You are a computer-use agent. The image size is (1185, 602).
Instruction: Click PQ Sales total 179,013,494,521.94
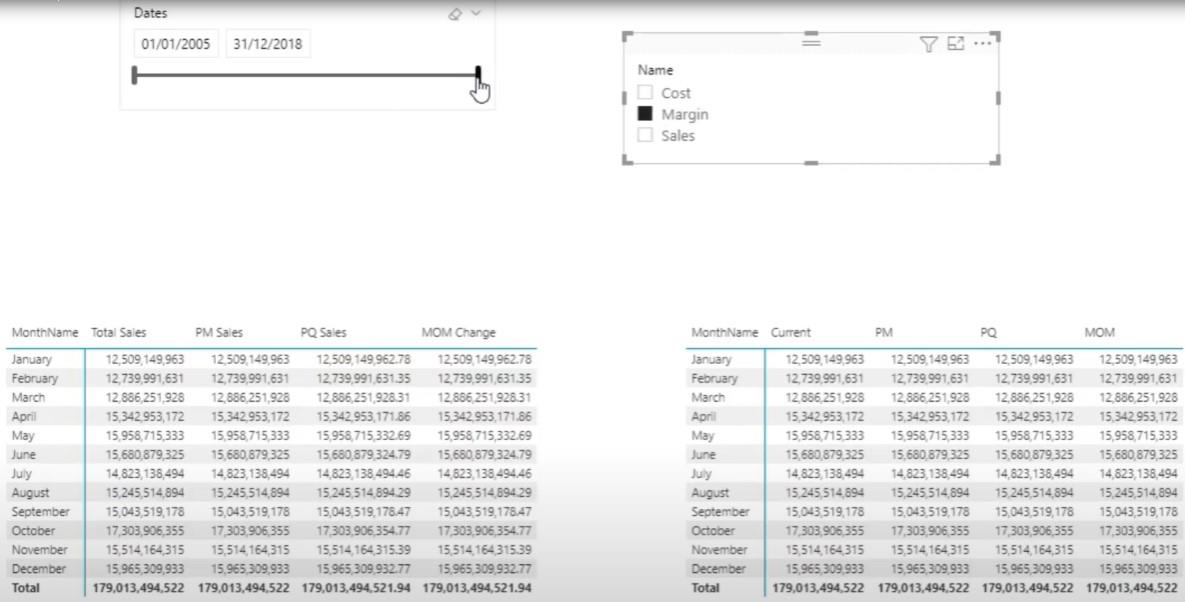coord(356,588)
